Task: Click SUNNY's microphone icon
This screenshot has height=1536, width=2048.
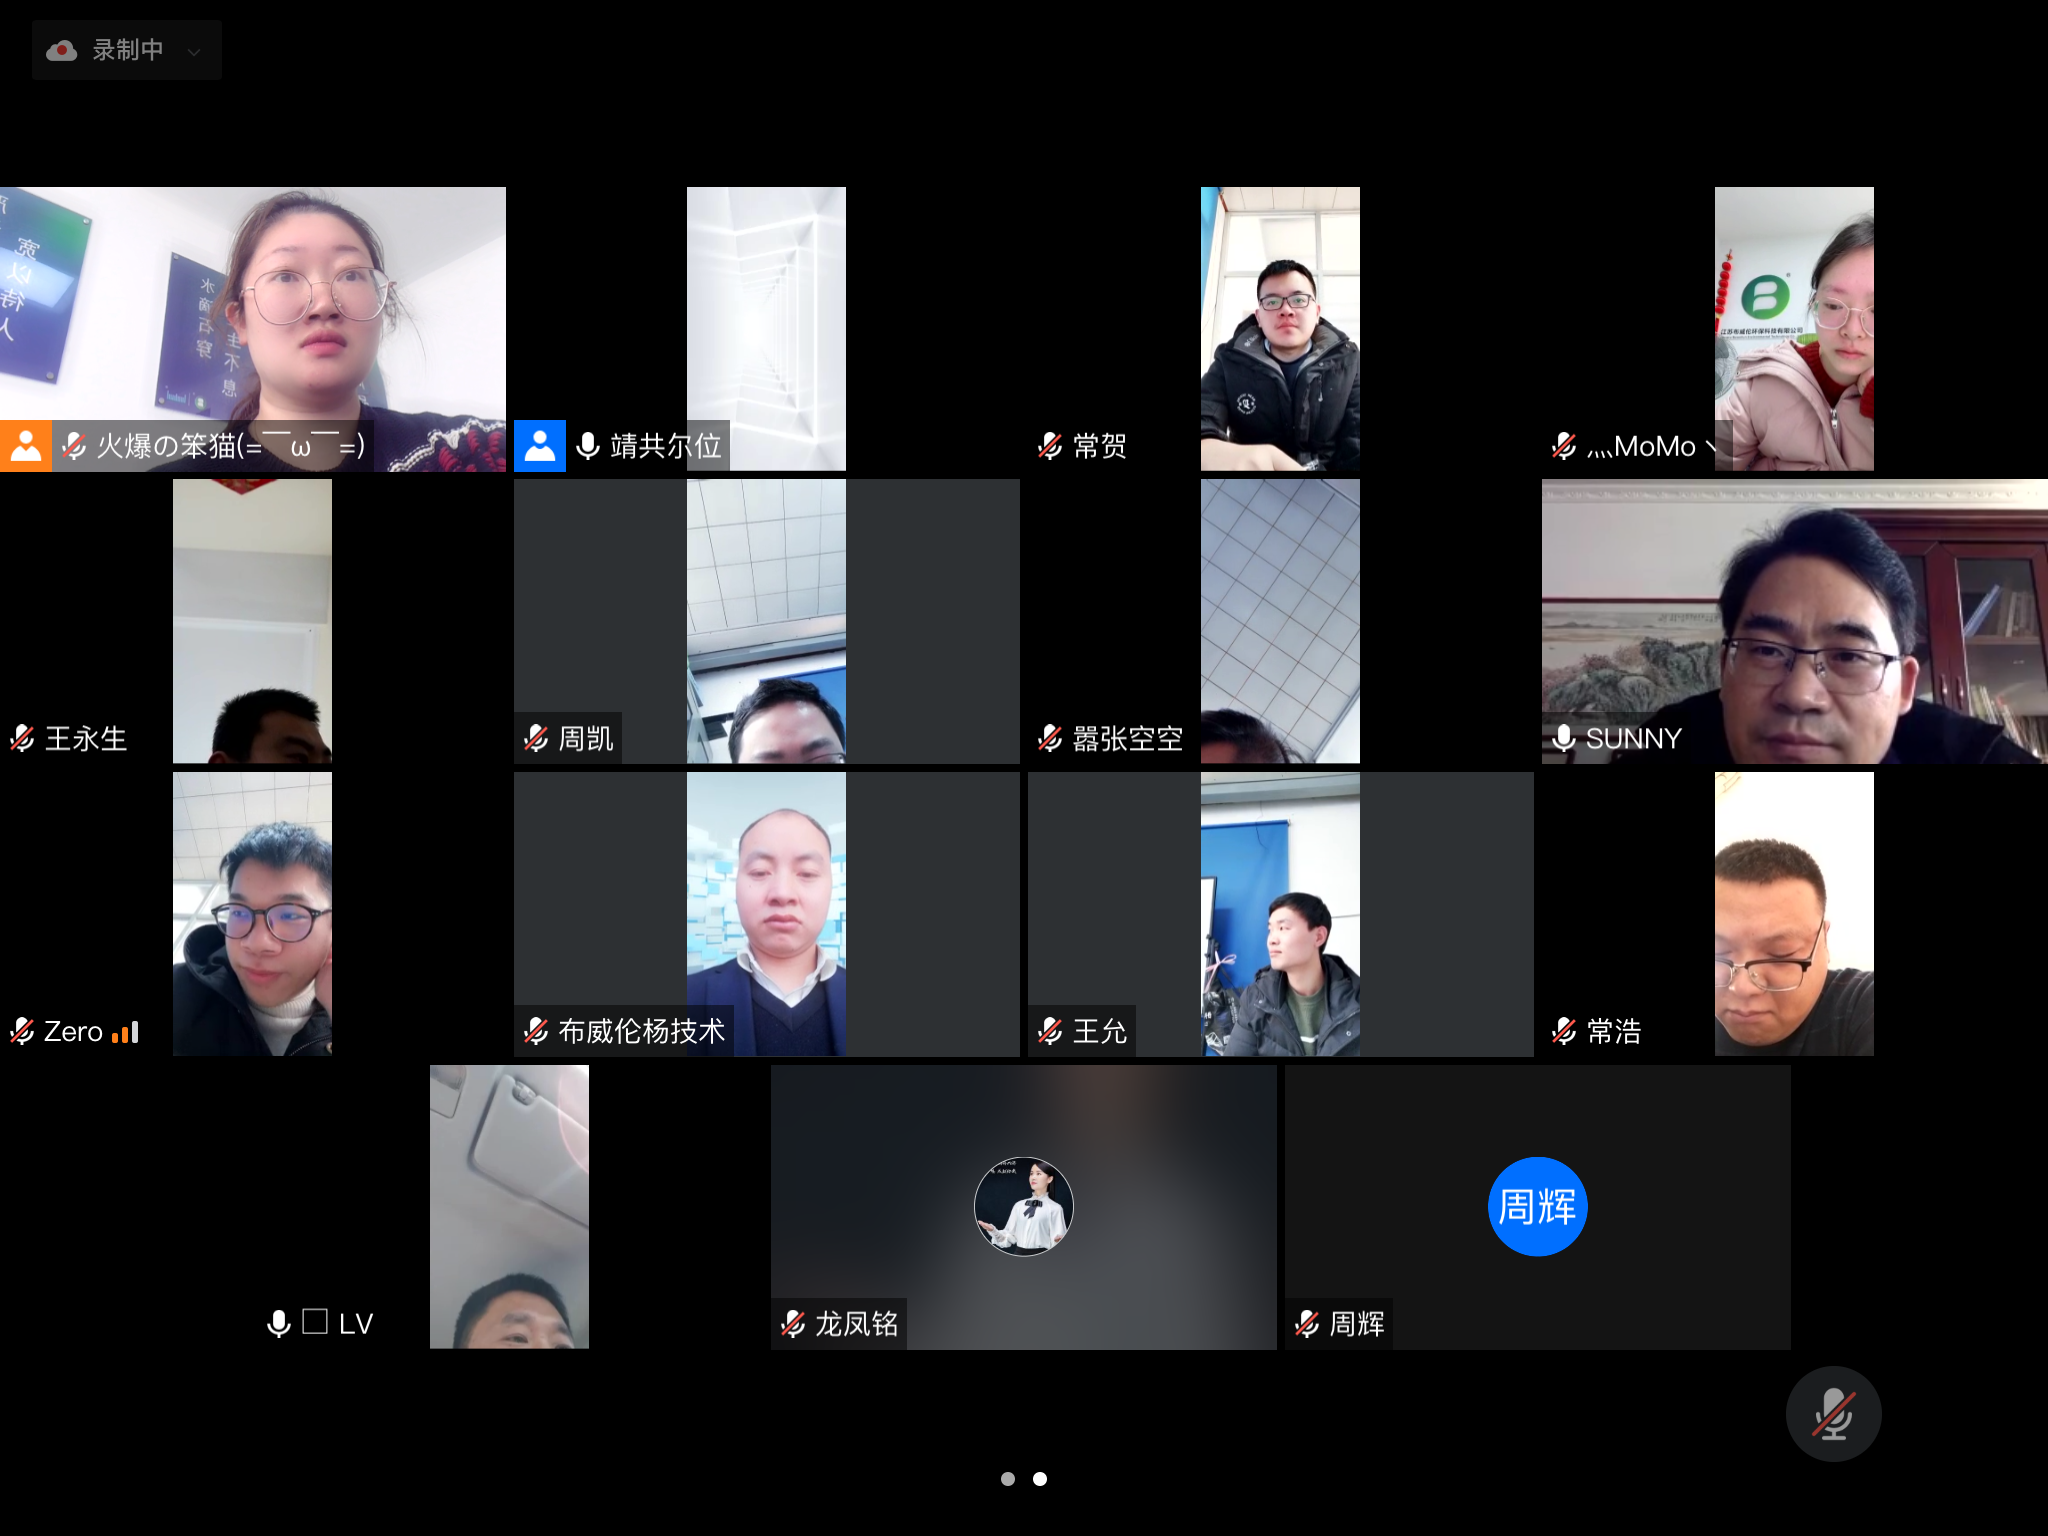Action: pyautogui.click(x=1564, y=738)
